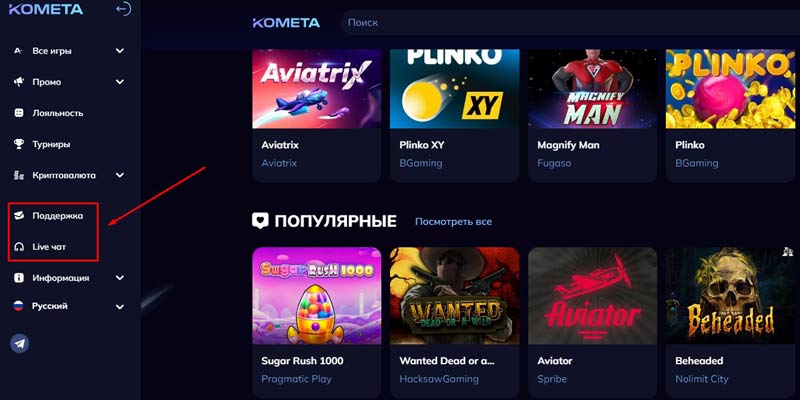The width and height of the screenshot is (800, 400).
Task: Click the Посмотреть все link
Action: (x=453, y=222)
